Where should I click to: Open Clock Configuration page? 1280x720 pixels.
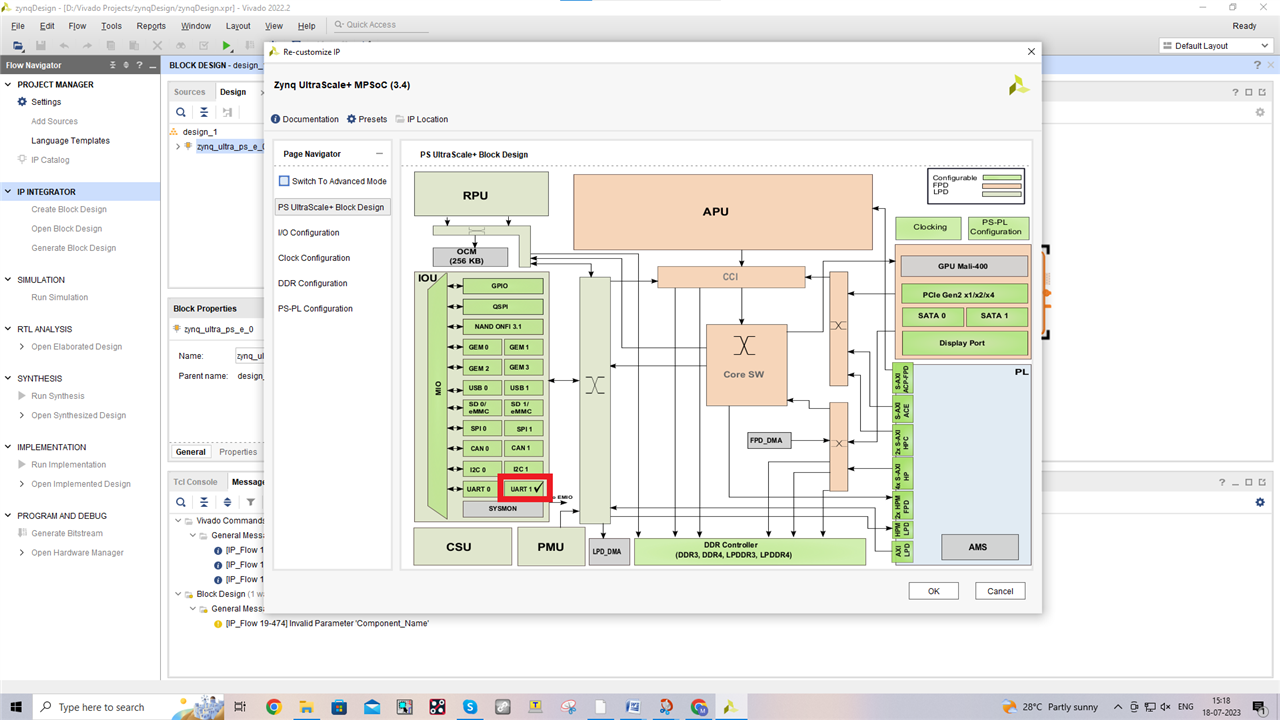click(x=314, y=258)
